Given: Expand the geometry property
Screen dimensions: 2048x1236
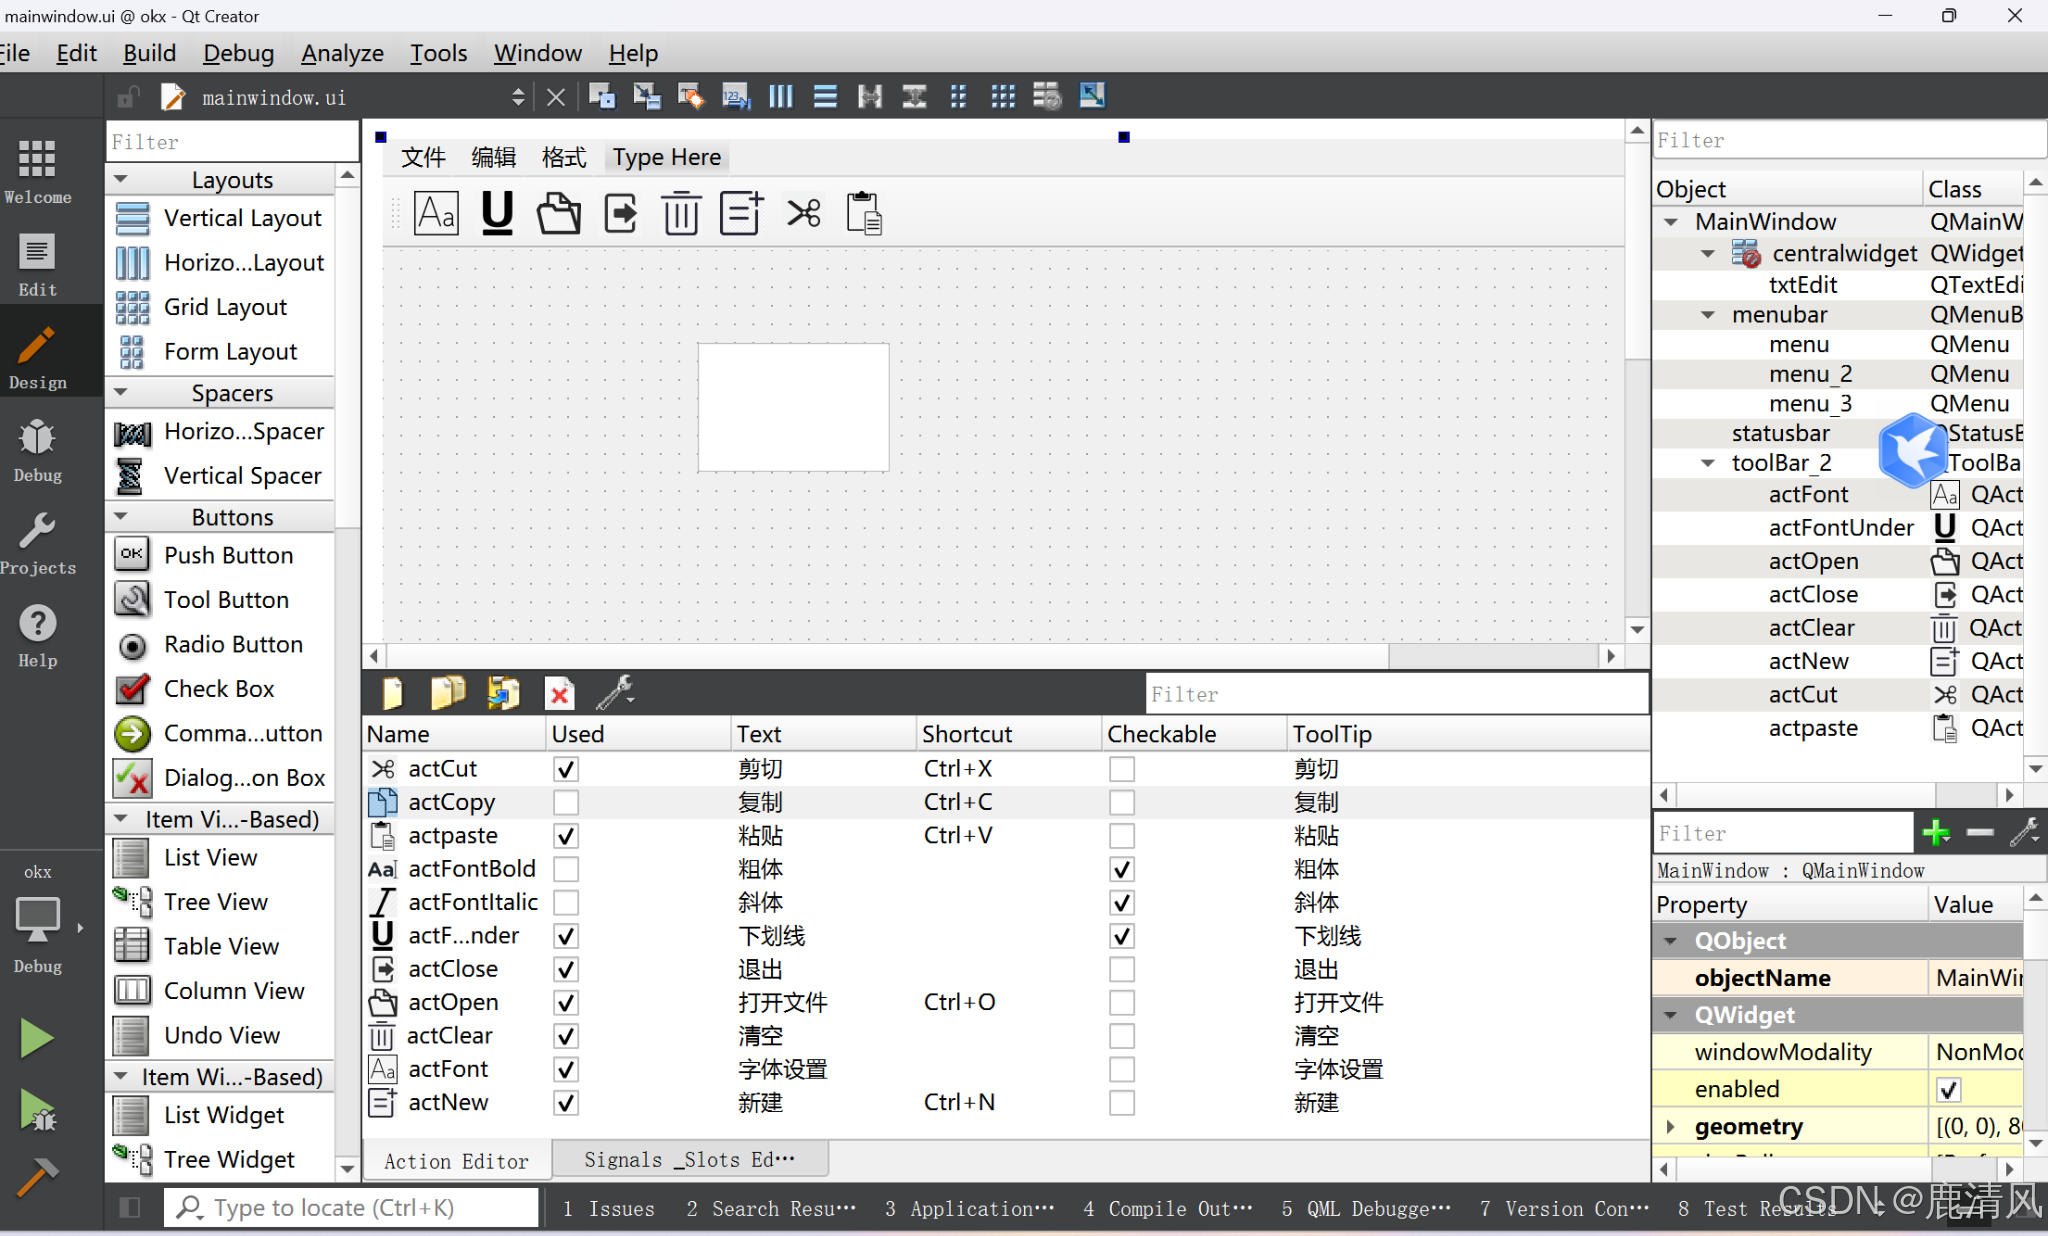Looking at the screenshot, I should 1670,1126.
